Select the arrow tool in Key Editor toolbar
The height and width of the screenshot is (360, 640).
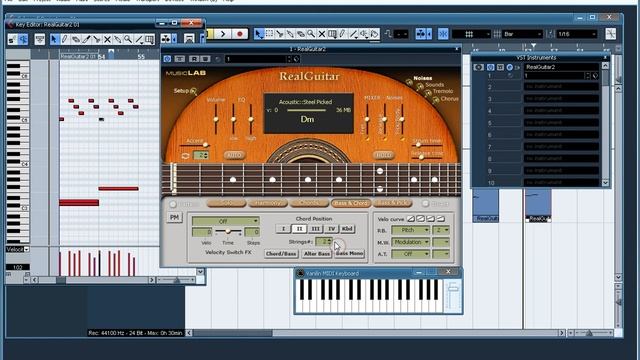click(54, 39)
